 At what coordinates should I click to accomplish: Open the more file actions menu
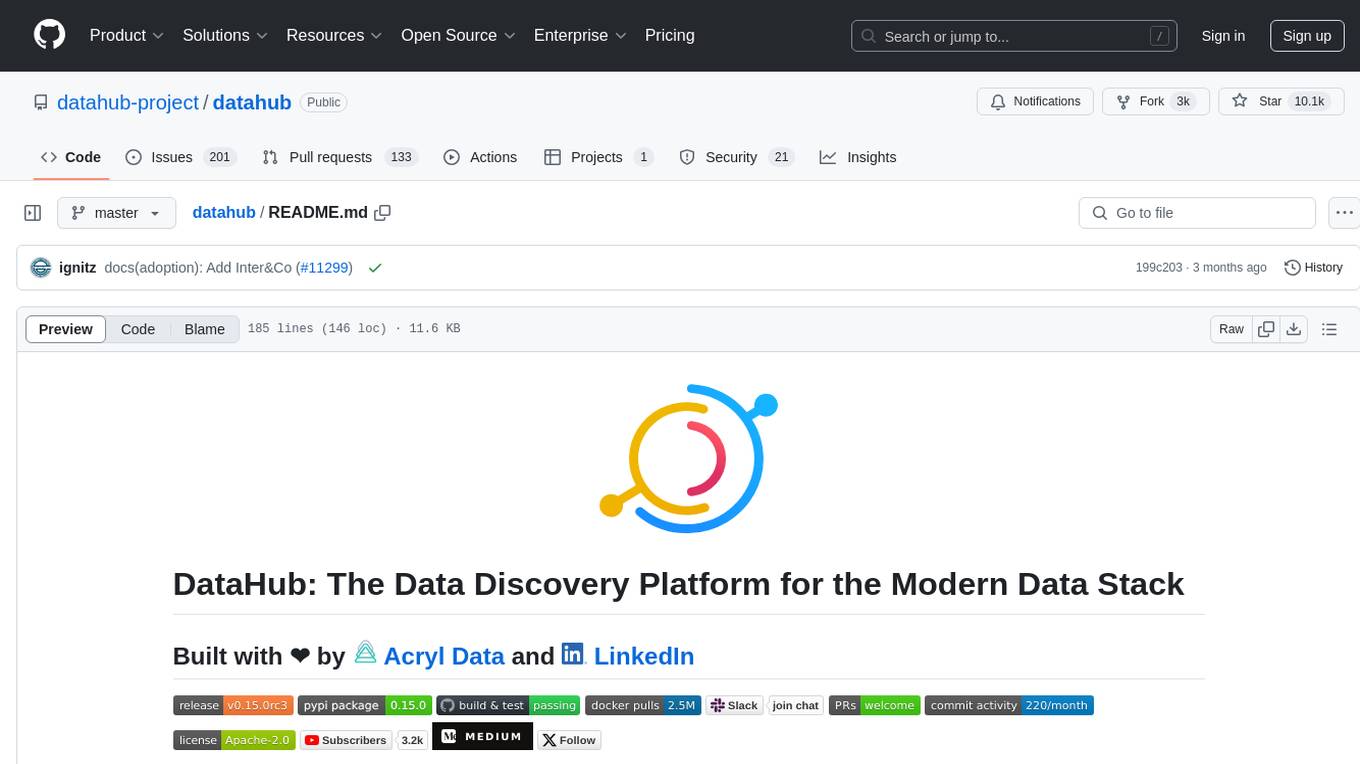tap(1344, 213)
